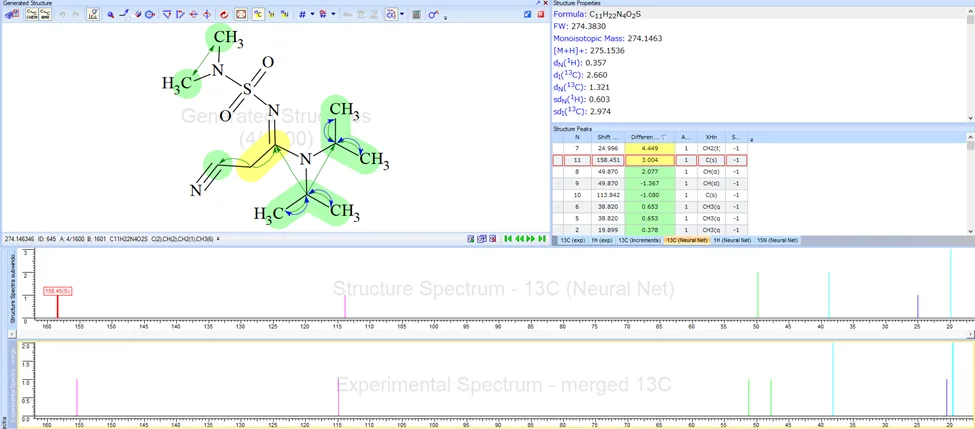Switch to 1H (exp) tab
Viewport: 975px width, 429px height.
[601, 239]
